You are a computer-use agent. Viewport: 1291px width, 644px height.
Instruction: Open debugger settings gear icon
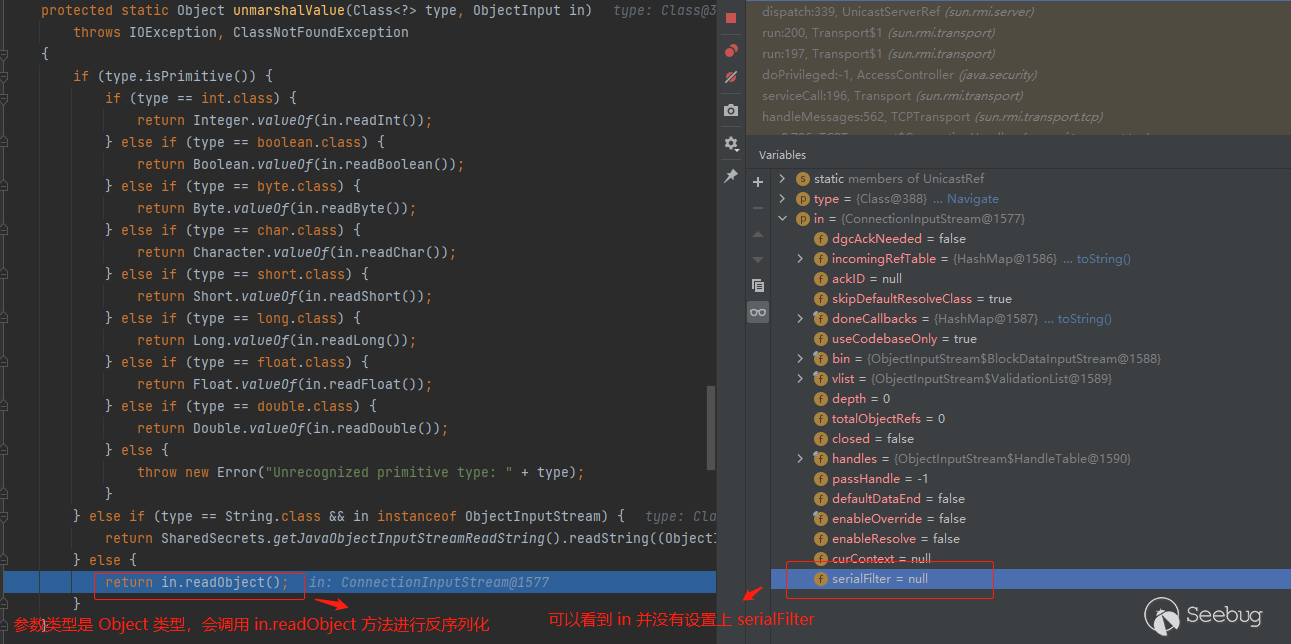click(x=731, y=144)
